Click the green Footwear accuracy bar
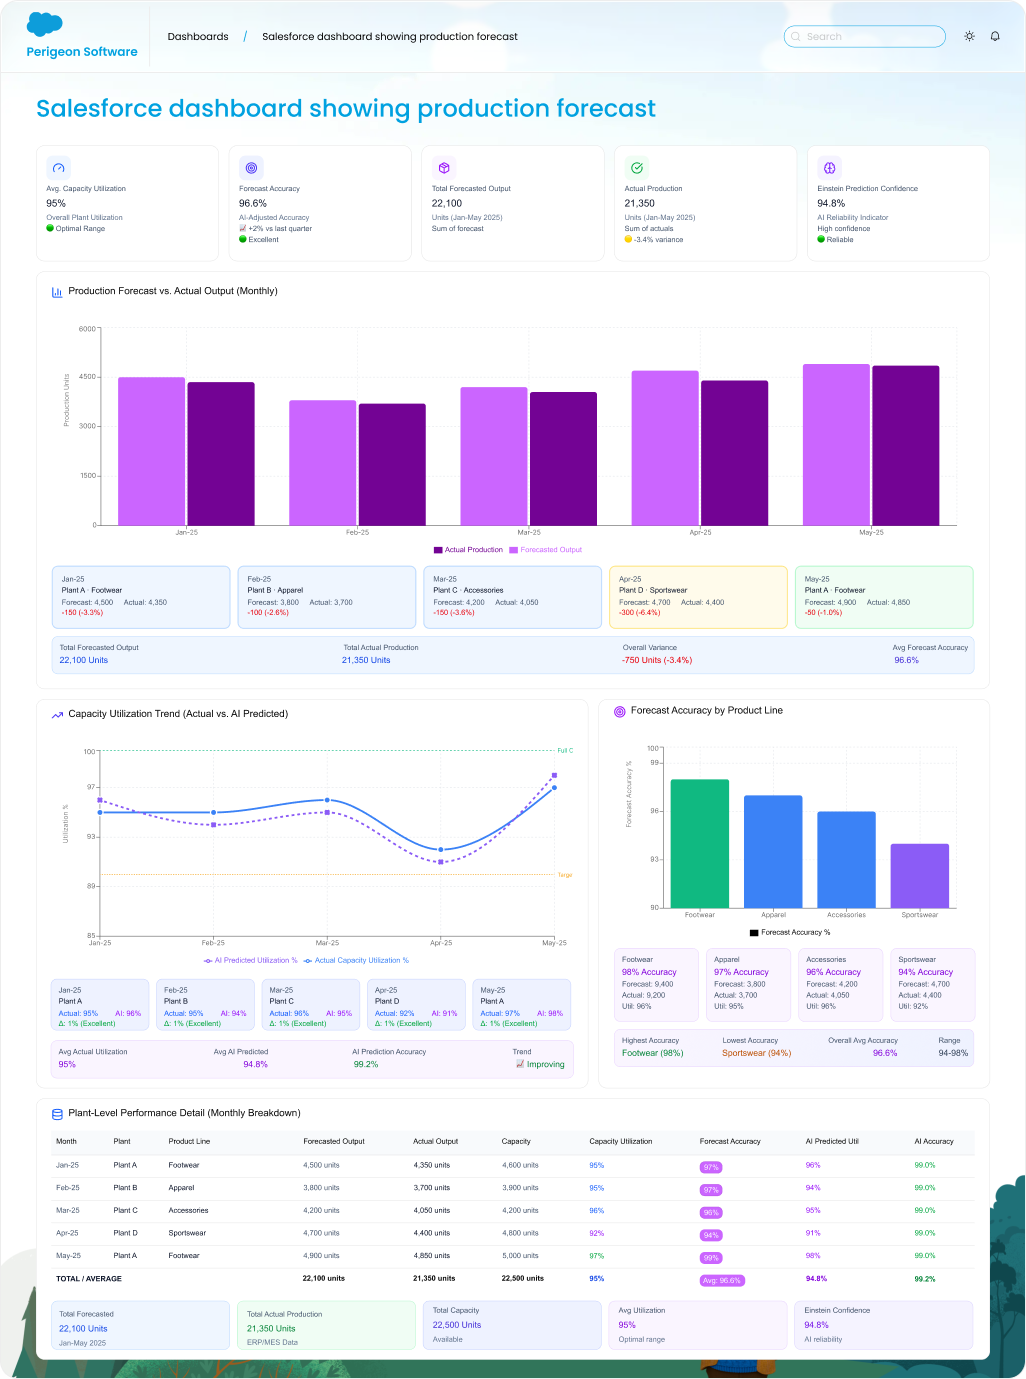This screenshot has height=1379, width=1026. 699,843
